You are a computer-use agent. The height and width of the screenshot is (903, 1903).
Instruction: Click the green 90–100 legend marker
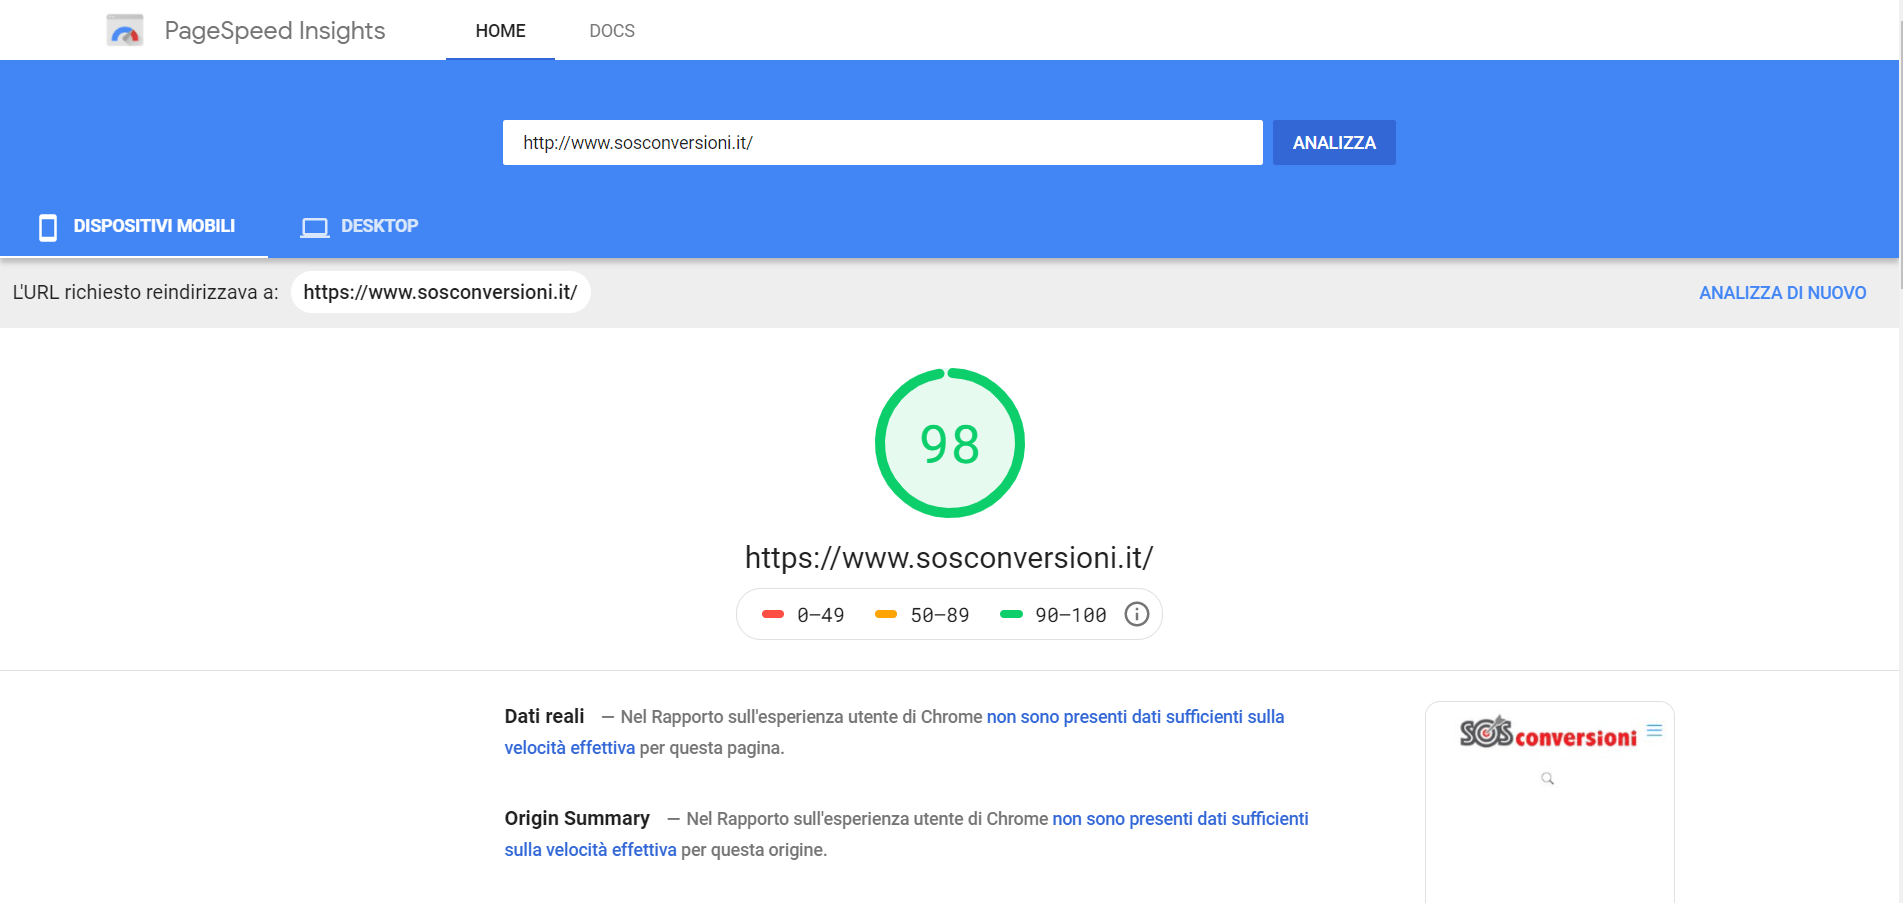click(1011, 614)
